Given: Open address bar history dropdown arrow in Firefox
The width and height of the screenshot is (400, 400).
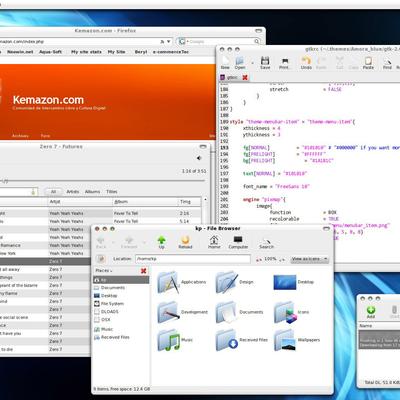Looking at the screenshot, I should tap(169, 42).
